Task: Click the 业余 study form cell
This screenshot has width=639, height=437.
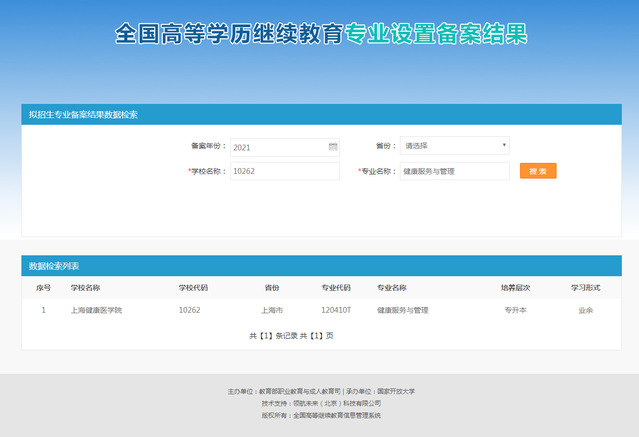Action: 585,310
